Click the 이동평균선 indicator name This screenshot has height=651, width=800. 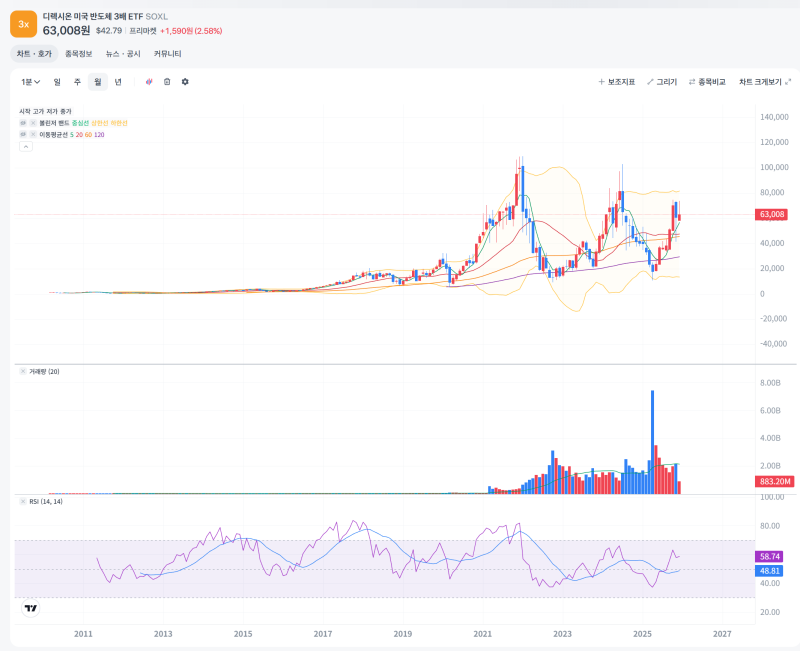54,135
